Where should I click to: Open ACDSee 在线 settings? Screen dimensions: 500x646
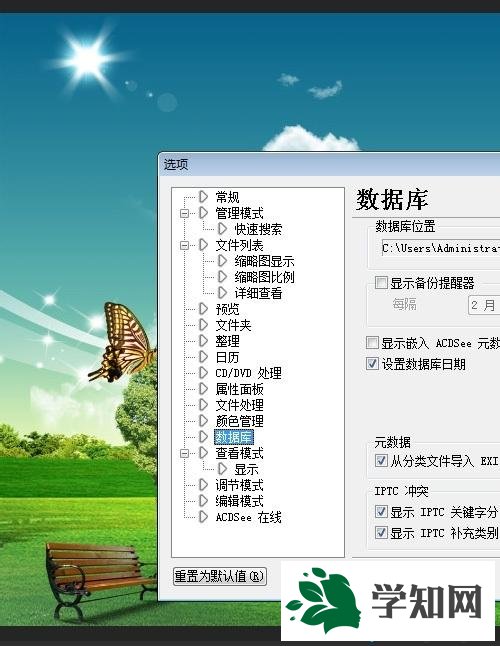pos(248,517)
